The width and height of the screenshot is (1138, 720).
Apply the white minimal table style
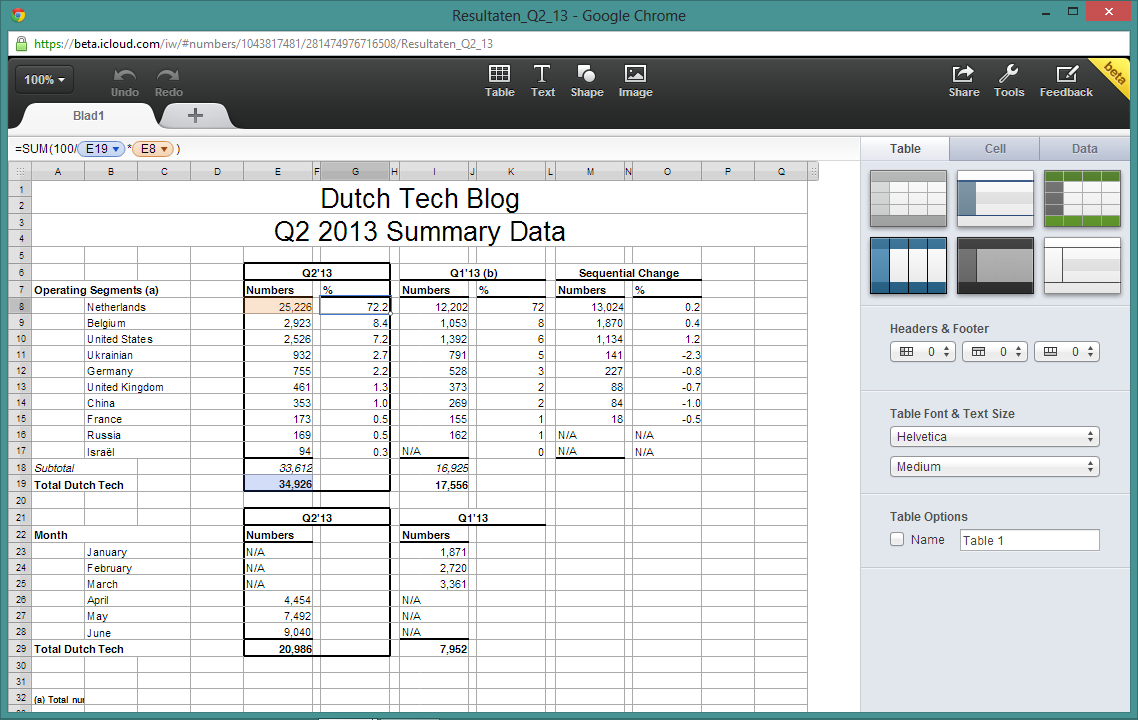click(x=1082, y=266)
